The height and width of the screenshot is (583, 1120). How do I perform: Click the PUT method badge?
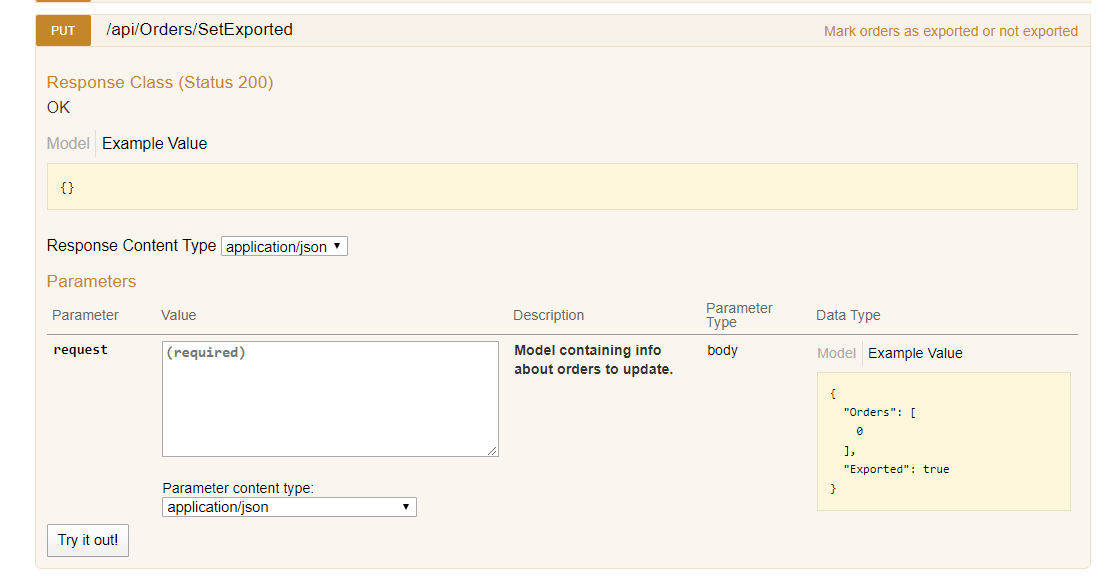coord(63,31)
